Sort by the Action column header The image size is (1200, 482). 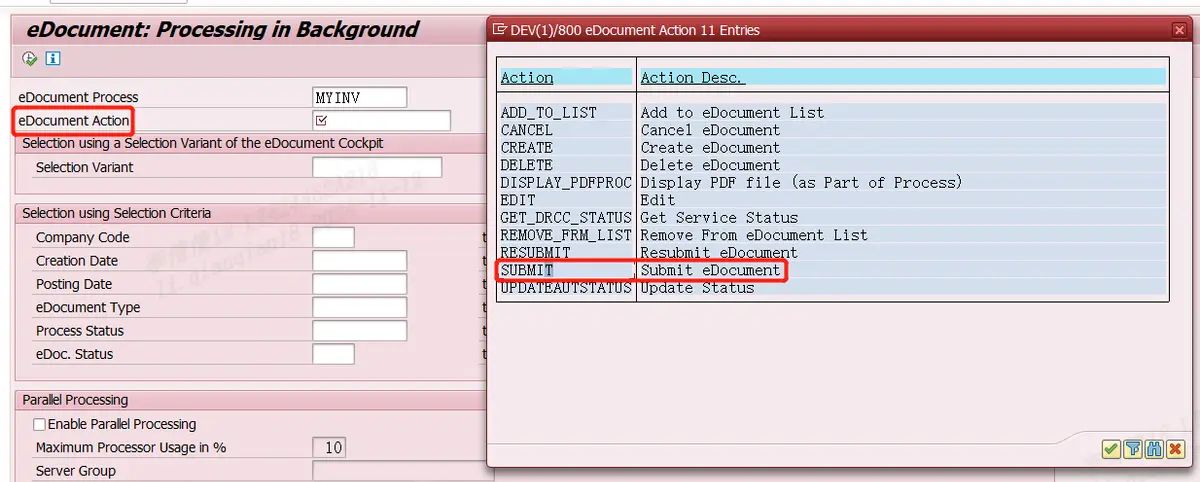tap(527, 78)
